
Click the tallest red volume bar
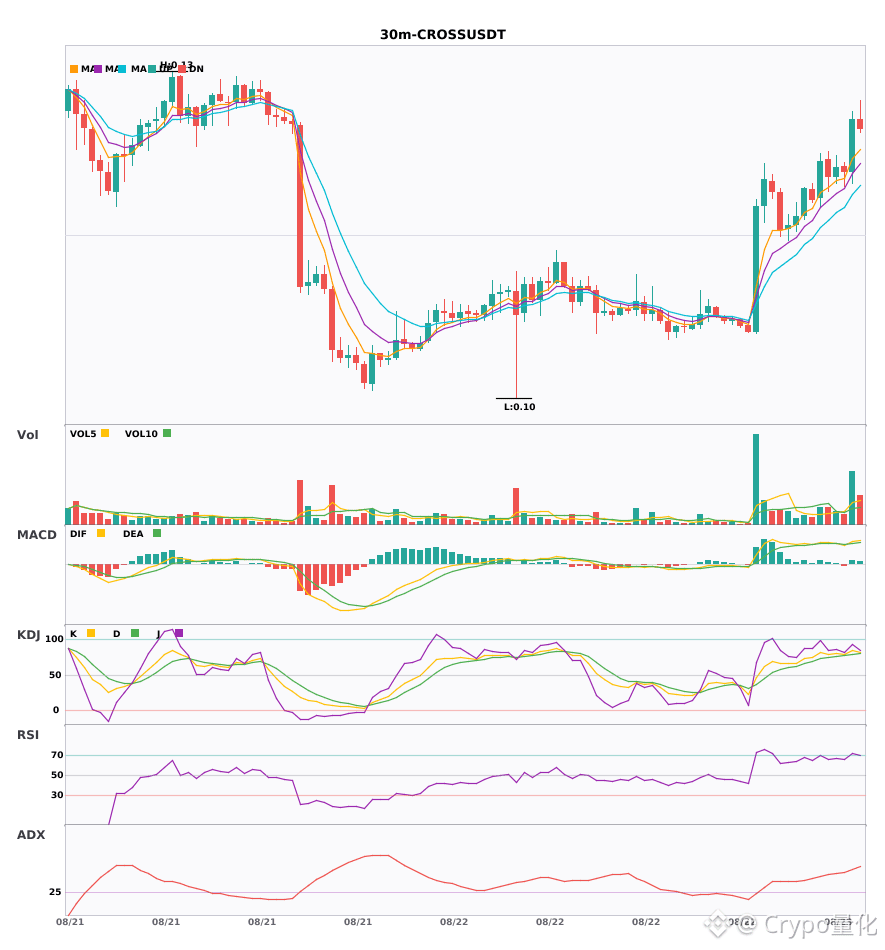pyautogui.click(x=300, y=502)
